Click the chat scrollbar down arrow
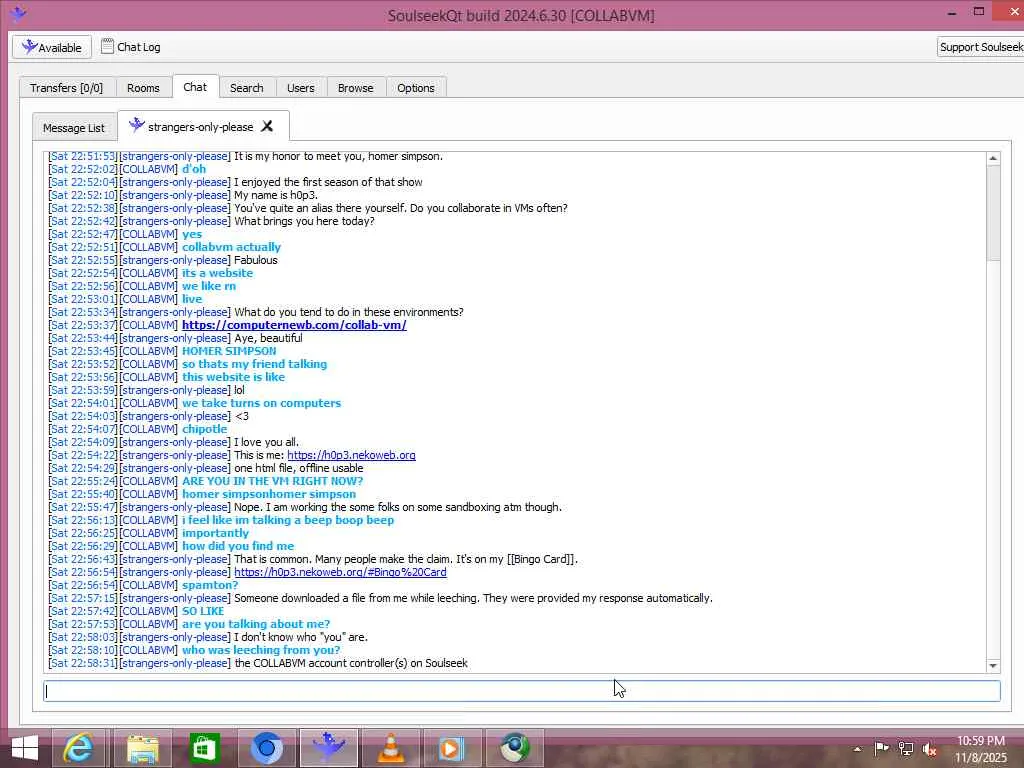Screen dimensions: 1024x768 [x=993, y=665]
